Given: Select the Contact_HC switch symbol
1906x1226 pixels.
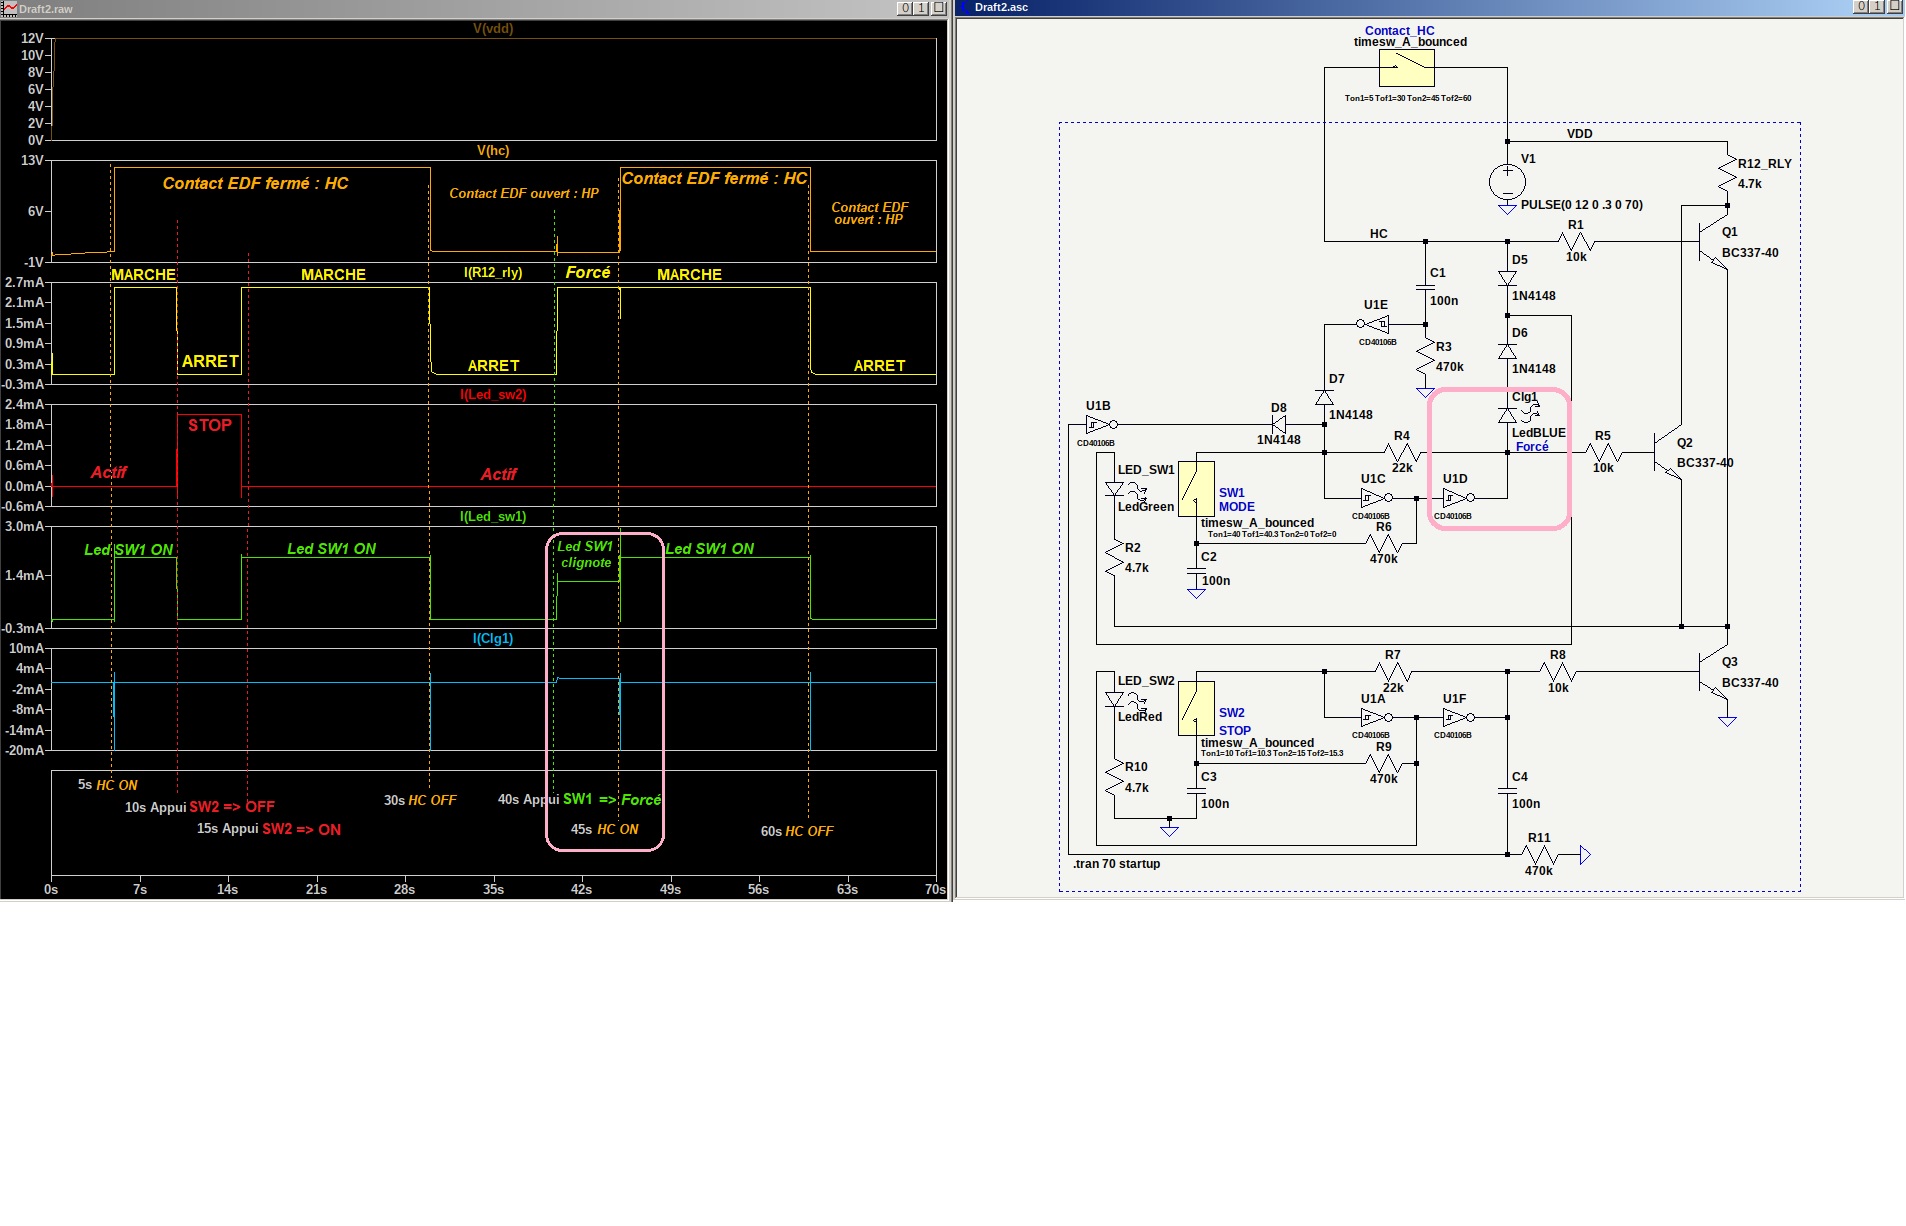Looking at the screenshot, I should 1406,68.
